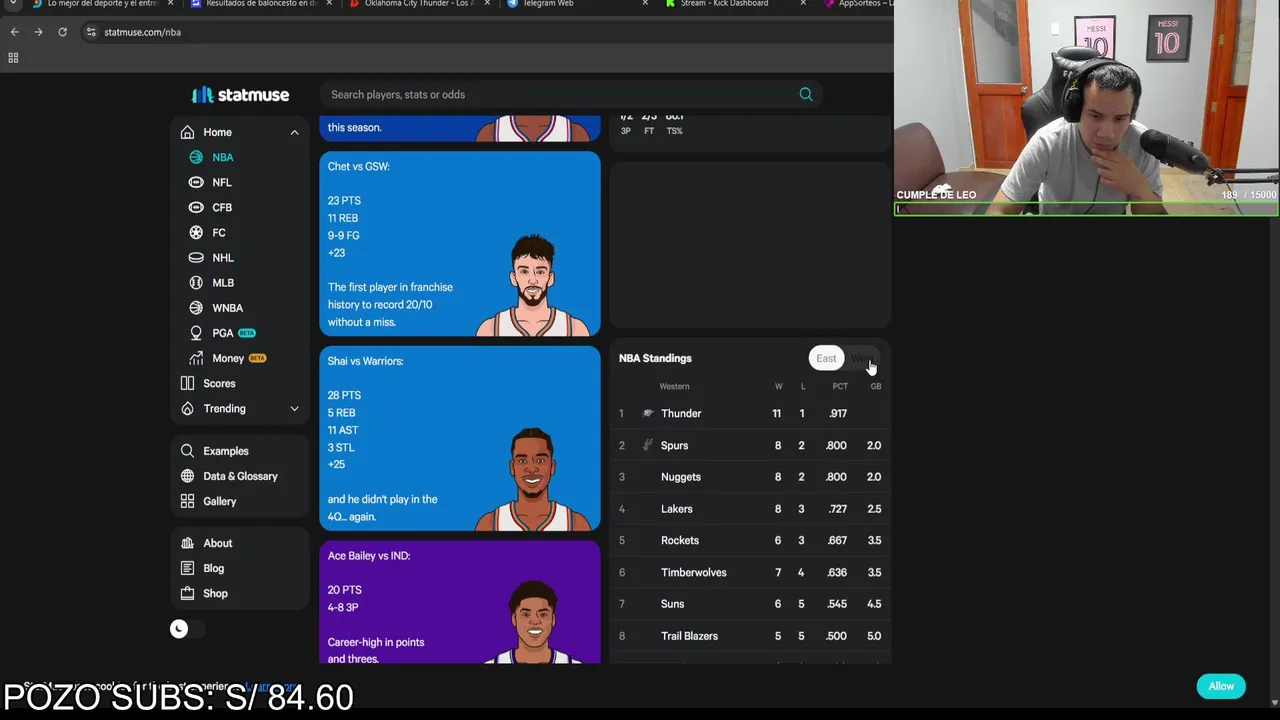Open the Ace Bailey vs IND card
Screen dimensions: 1280x720
pyautogui.click(x=460, y=602)
